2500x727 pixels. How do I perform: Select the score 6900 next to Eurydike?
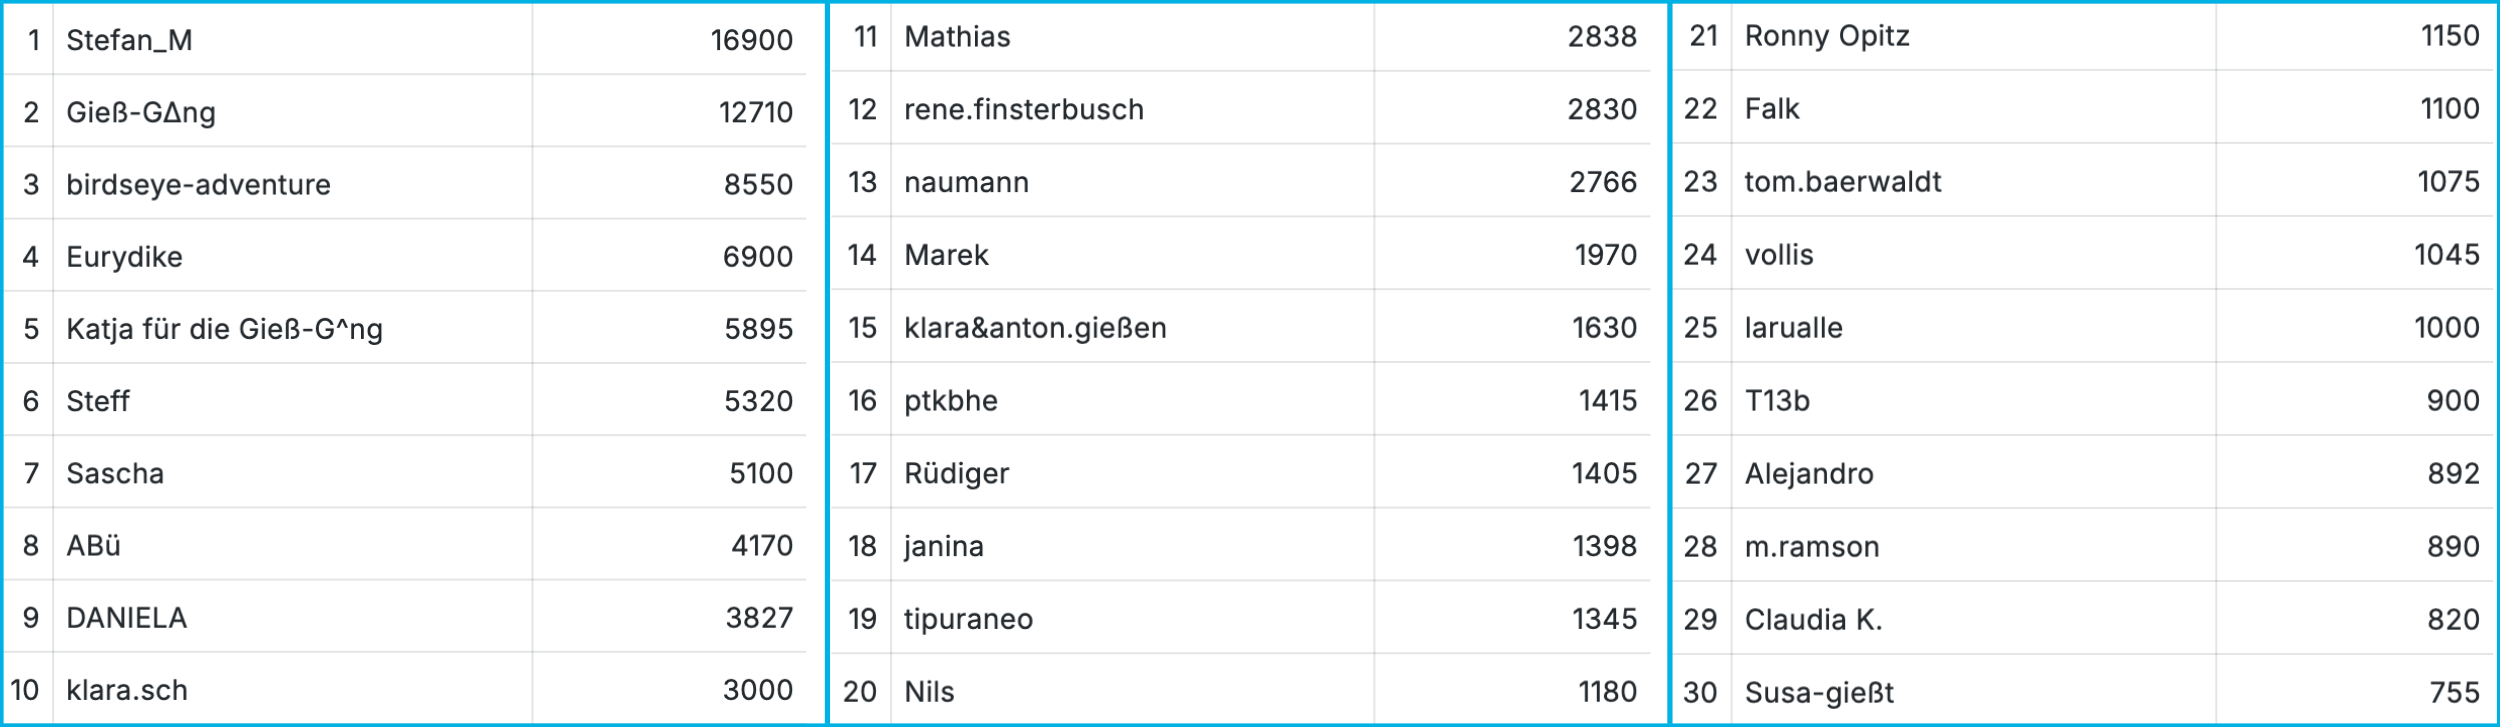coord(757,257)
